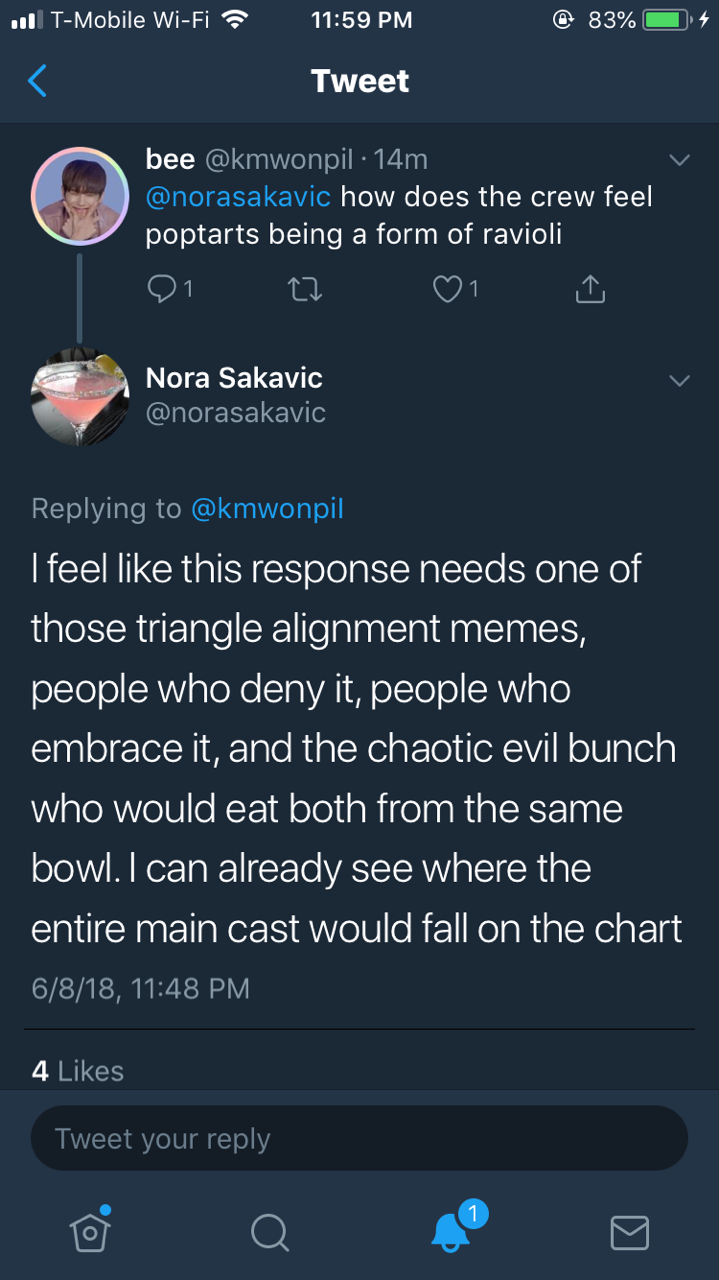Retweet bee's poptarts tweet

[304, 289]
